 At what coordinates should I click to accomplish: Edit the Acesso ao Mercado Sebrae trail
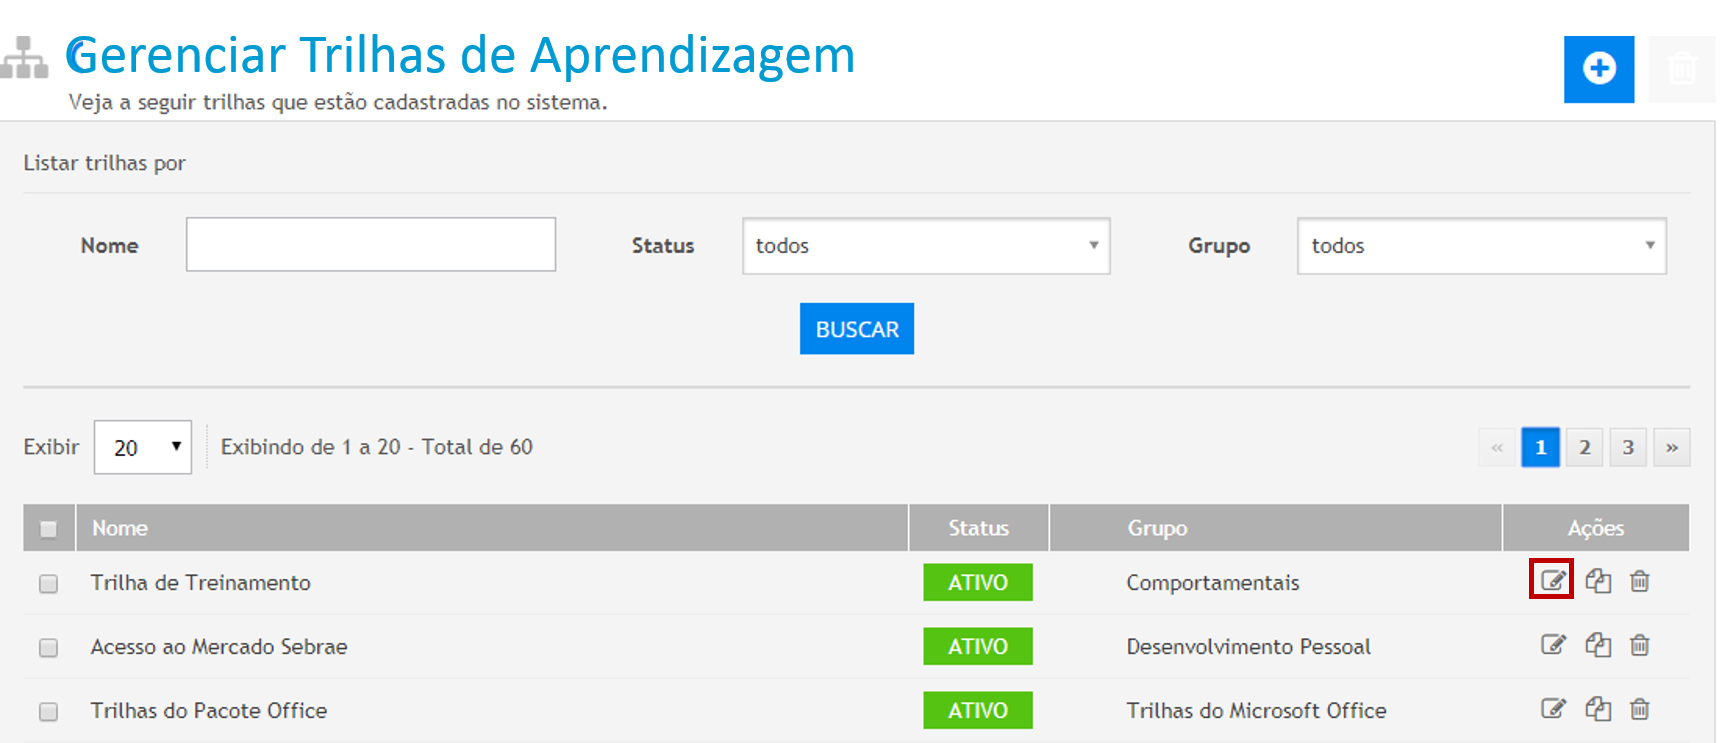1552,645
